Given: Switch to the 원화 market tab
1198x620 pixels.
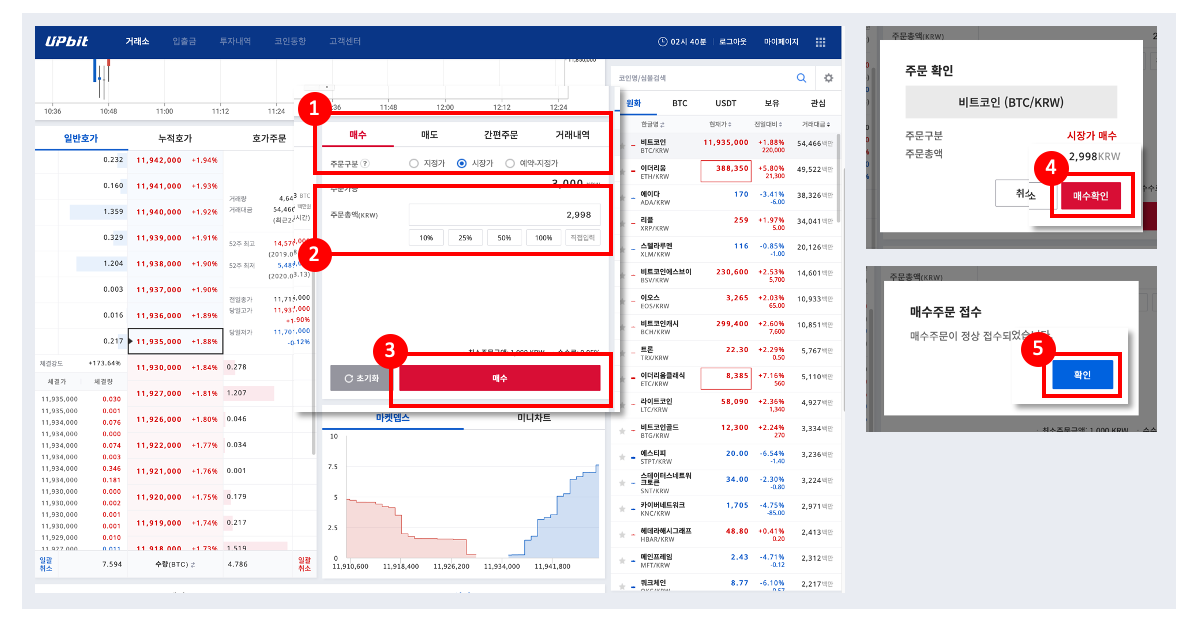Looking at the screenshot, I should tap(633, 103).
